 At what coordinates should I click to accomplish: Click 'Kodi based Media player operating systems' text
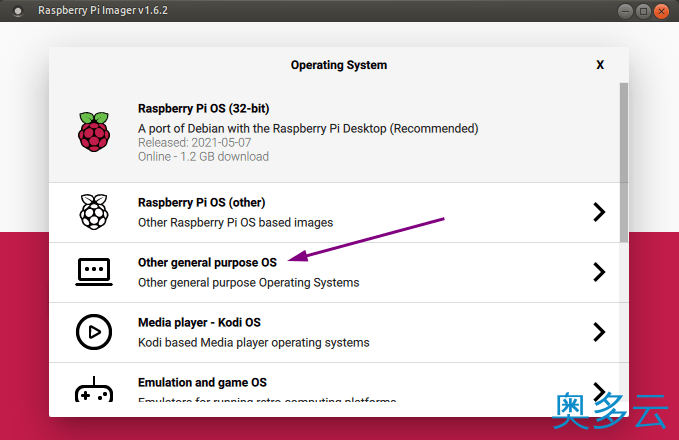point(254,343)
